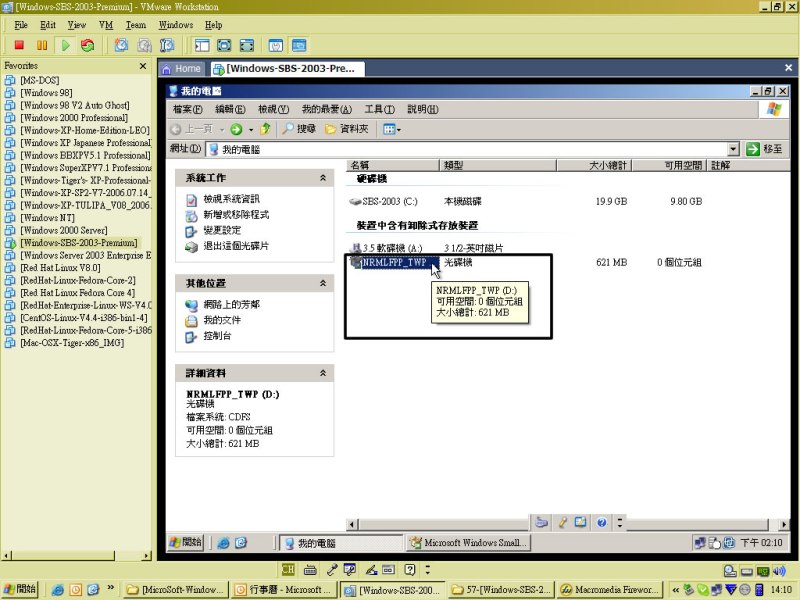Screen dimensions: 800x600
Task: Open the VMware File menu
Action: click(x=21, y=24)
